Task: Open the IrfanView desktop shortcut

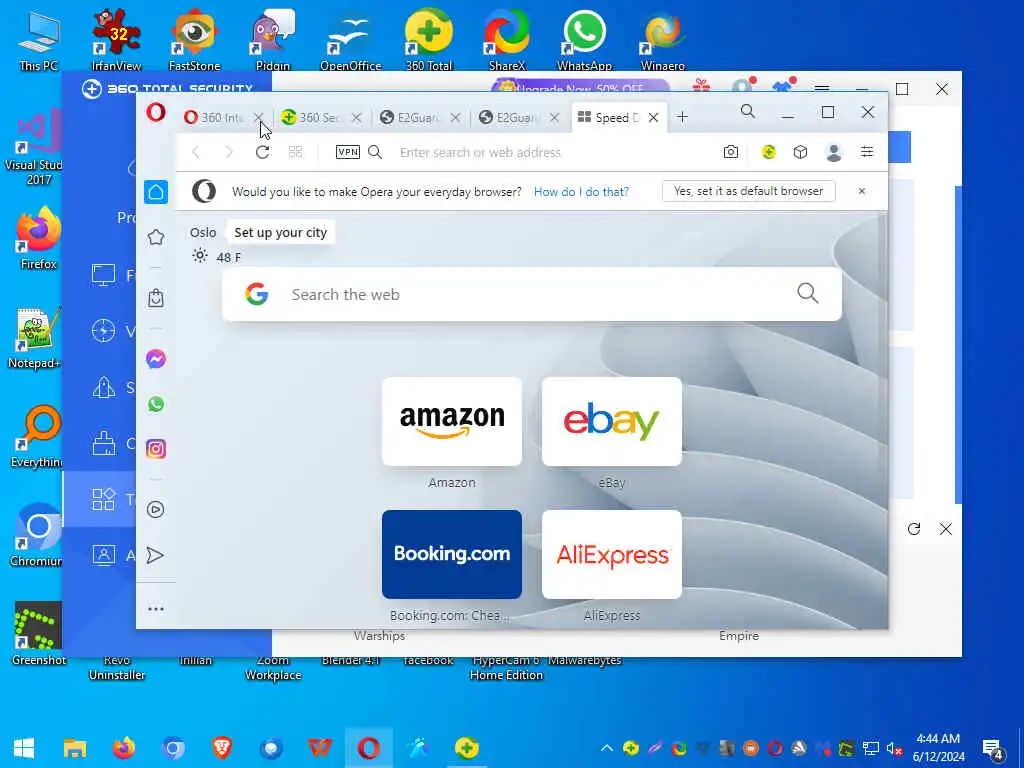Action: (116, 39)
